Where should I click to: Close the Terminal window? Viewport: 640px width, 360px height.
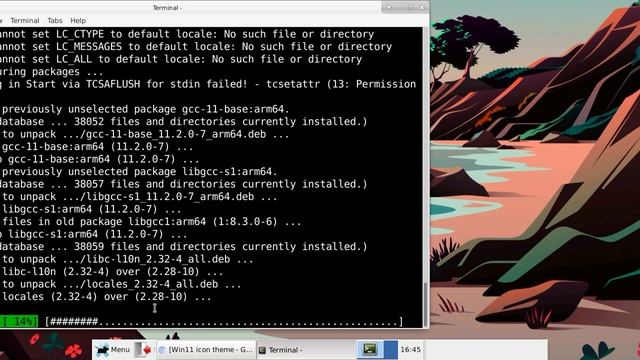click(422, 7)
